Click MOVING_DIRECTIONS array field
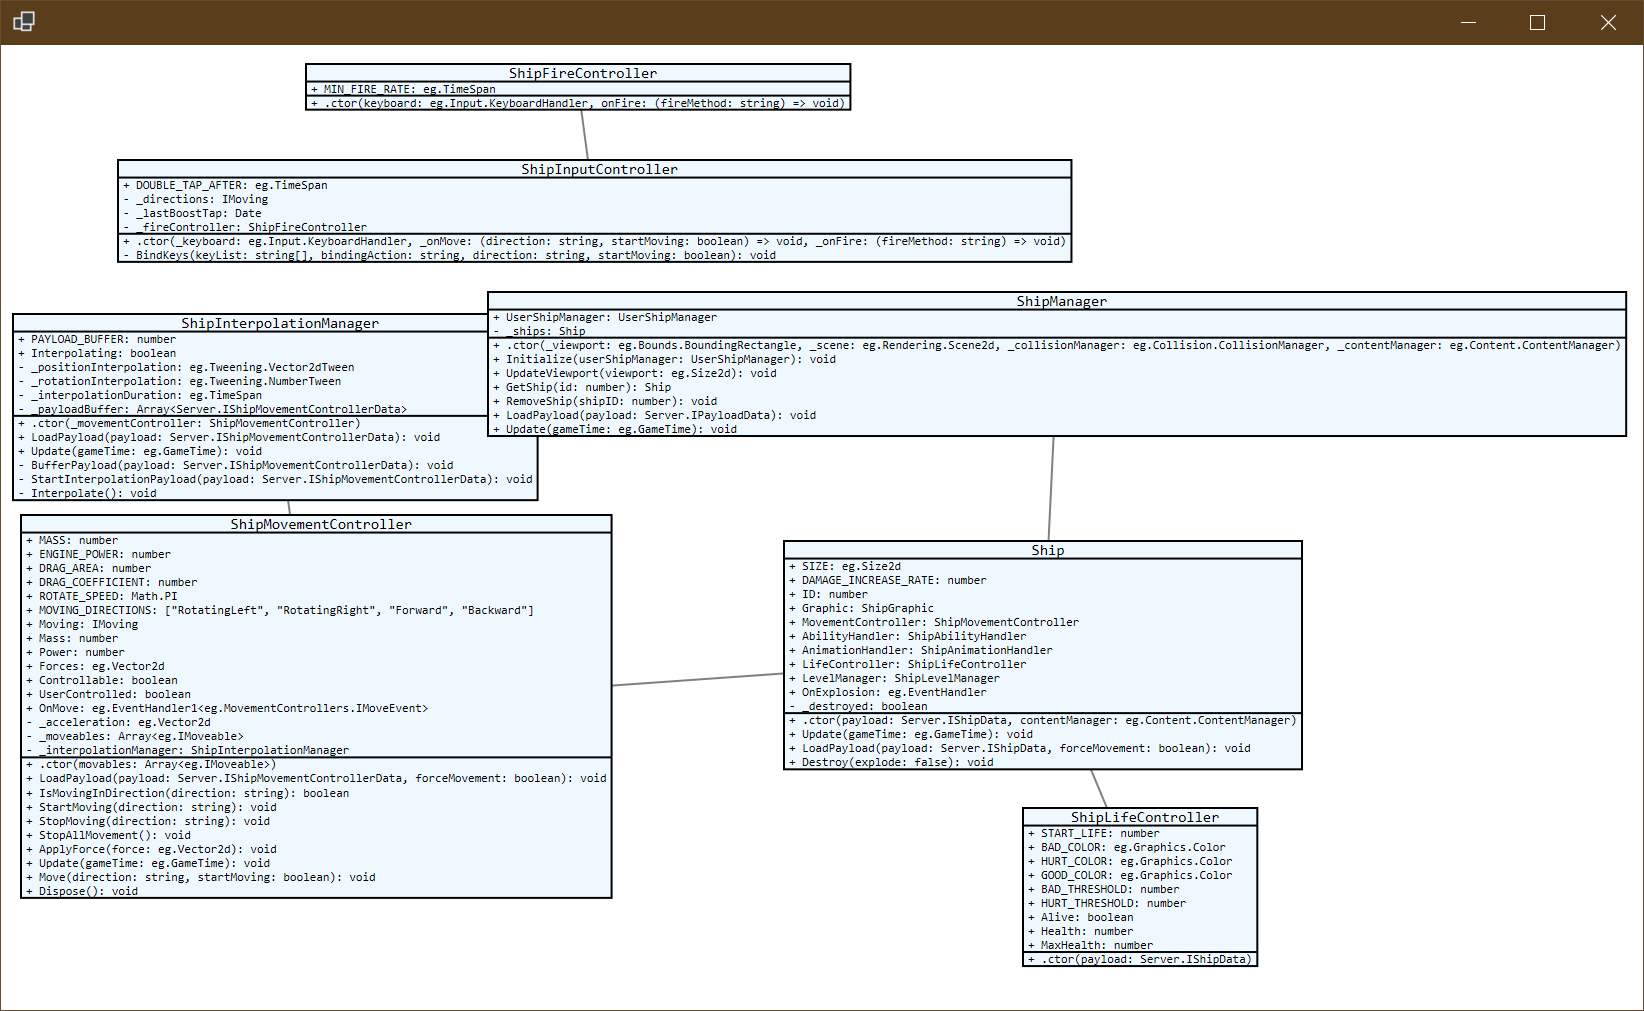This screenshot has height=1011, width=1644. (x=280, y=610)
